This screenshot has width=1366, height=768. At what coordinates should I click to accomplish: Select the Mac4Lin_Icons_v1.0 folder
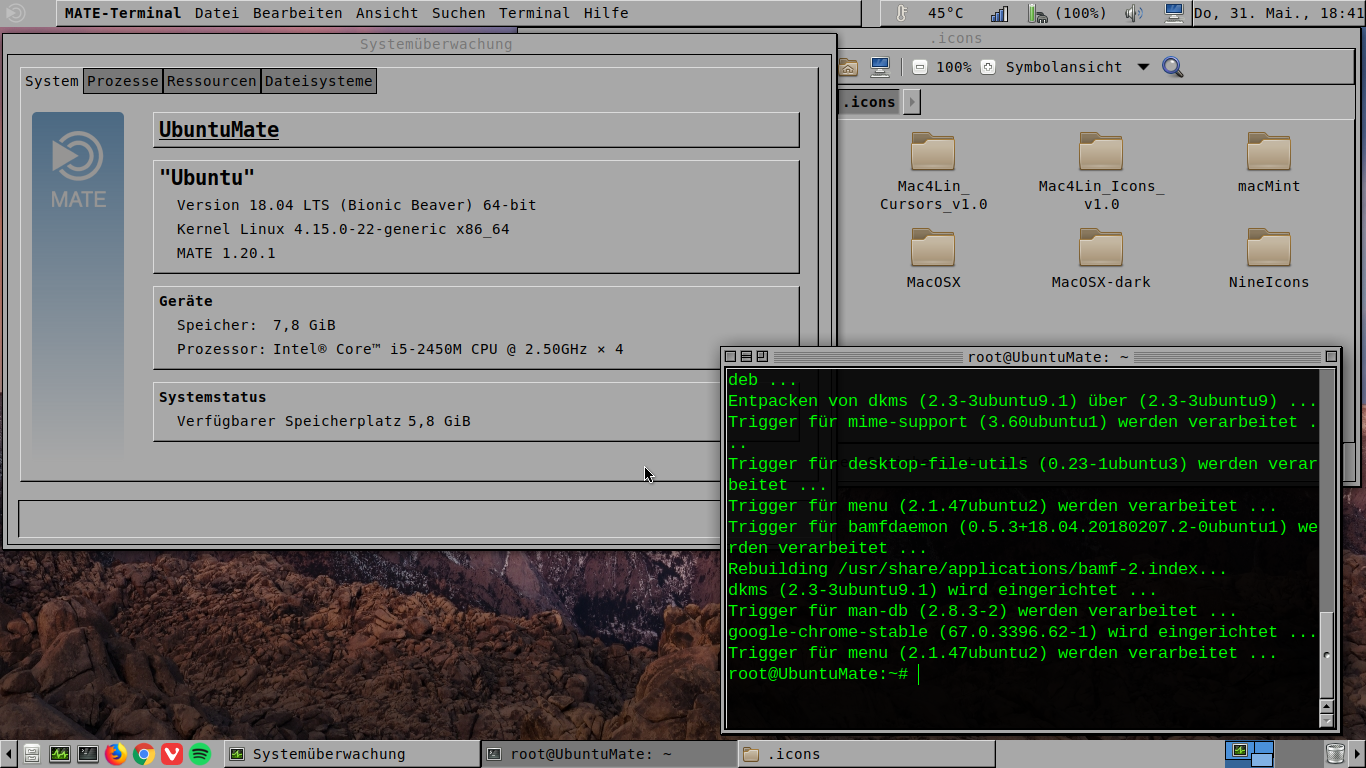pos(1101,172)
